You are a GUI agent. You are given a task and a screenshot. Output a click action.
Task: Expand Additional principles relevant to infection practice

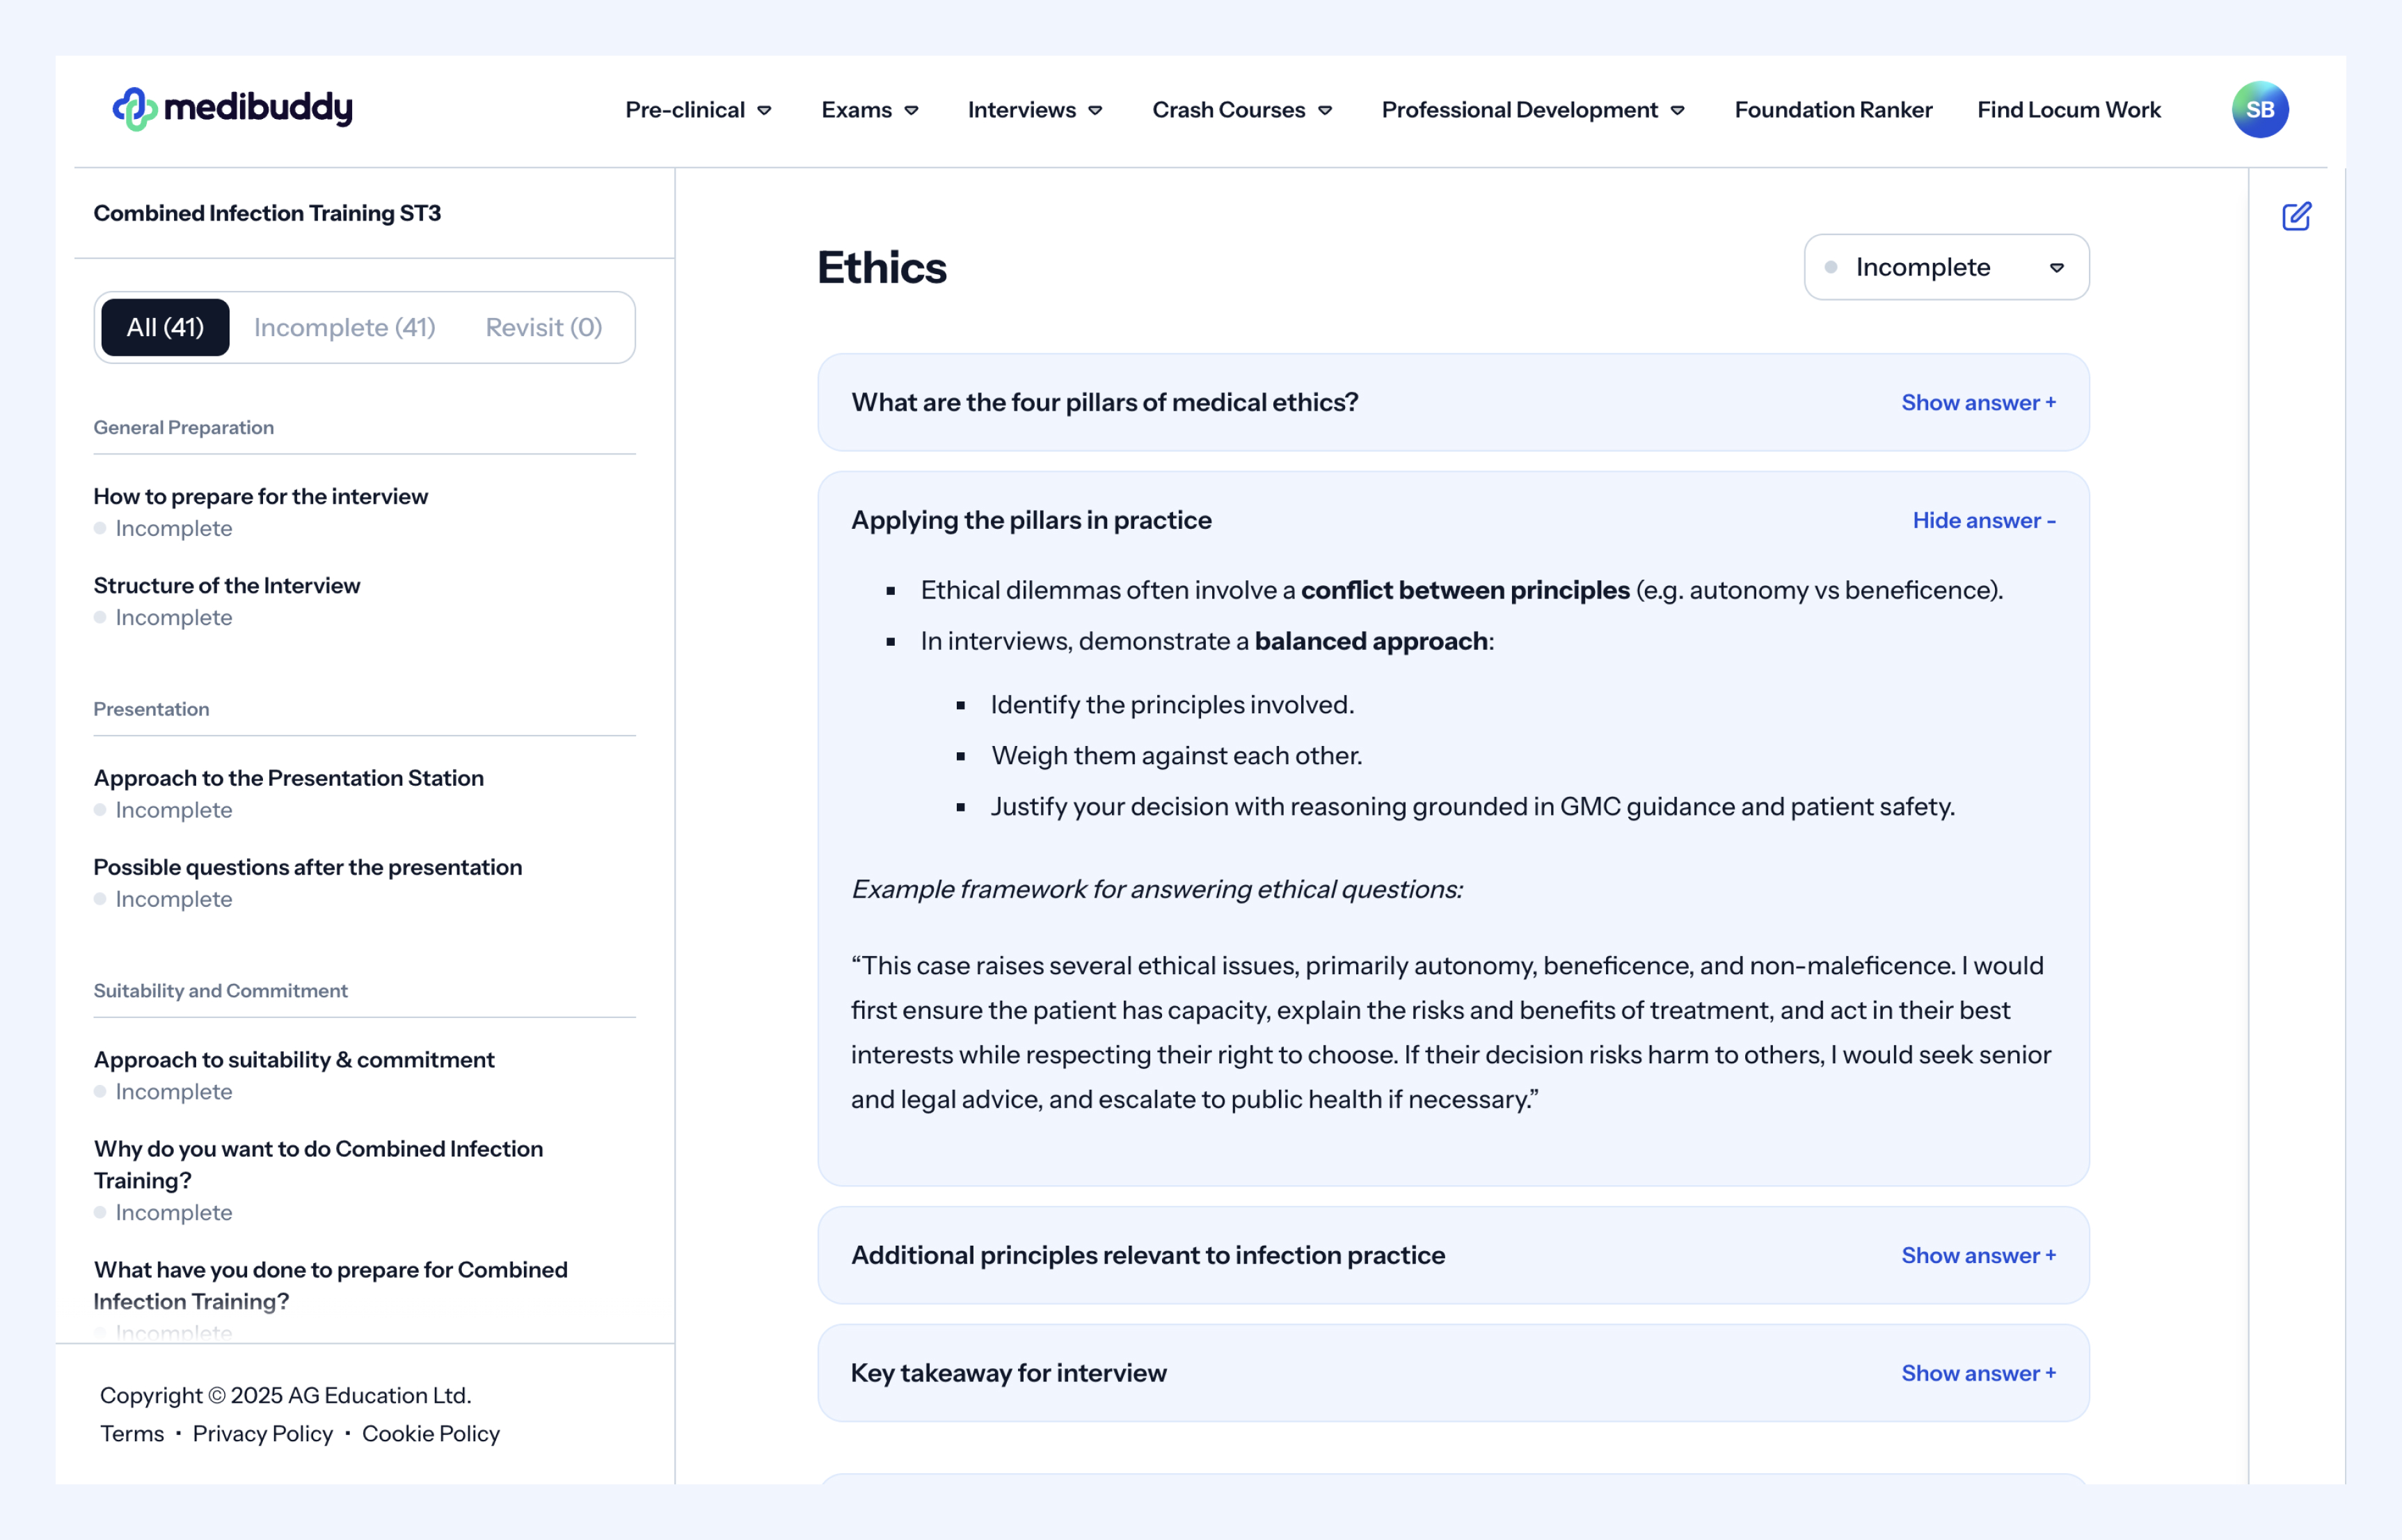1977,1256
